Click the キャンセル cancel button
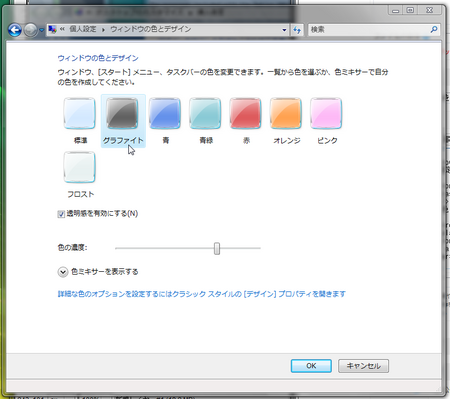The image size is (450, 399). point(363,366)
